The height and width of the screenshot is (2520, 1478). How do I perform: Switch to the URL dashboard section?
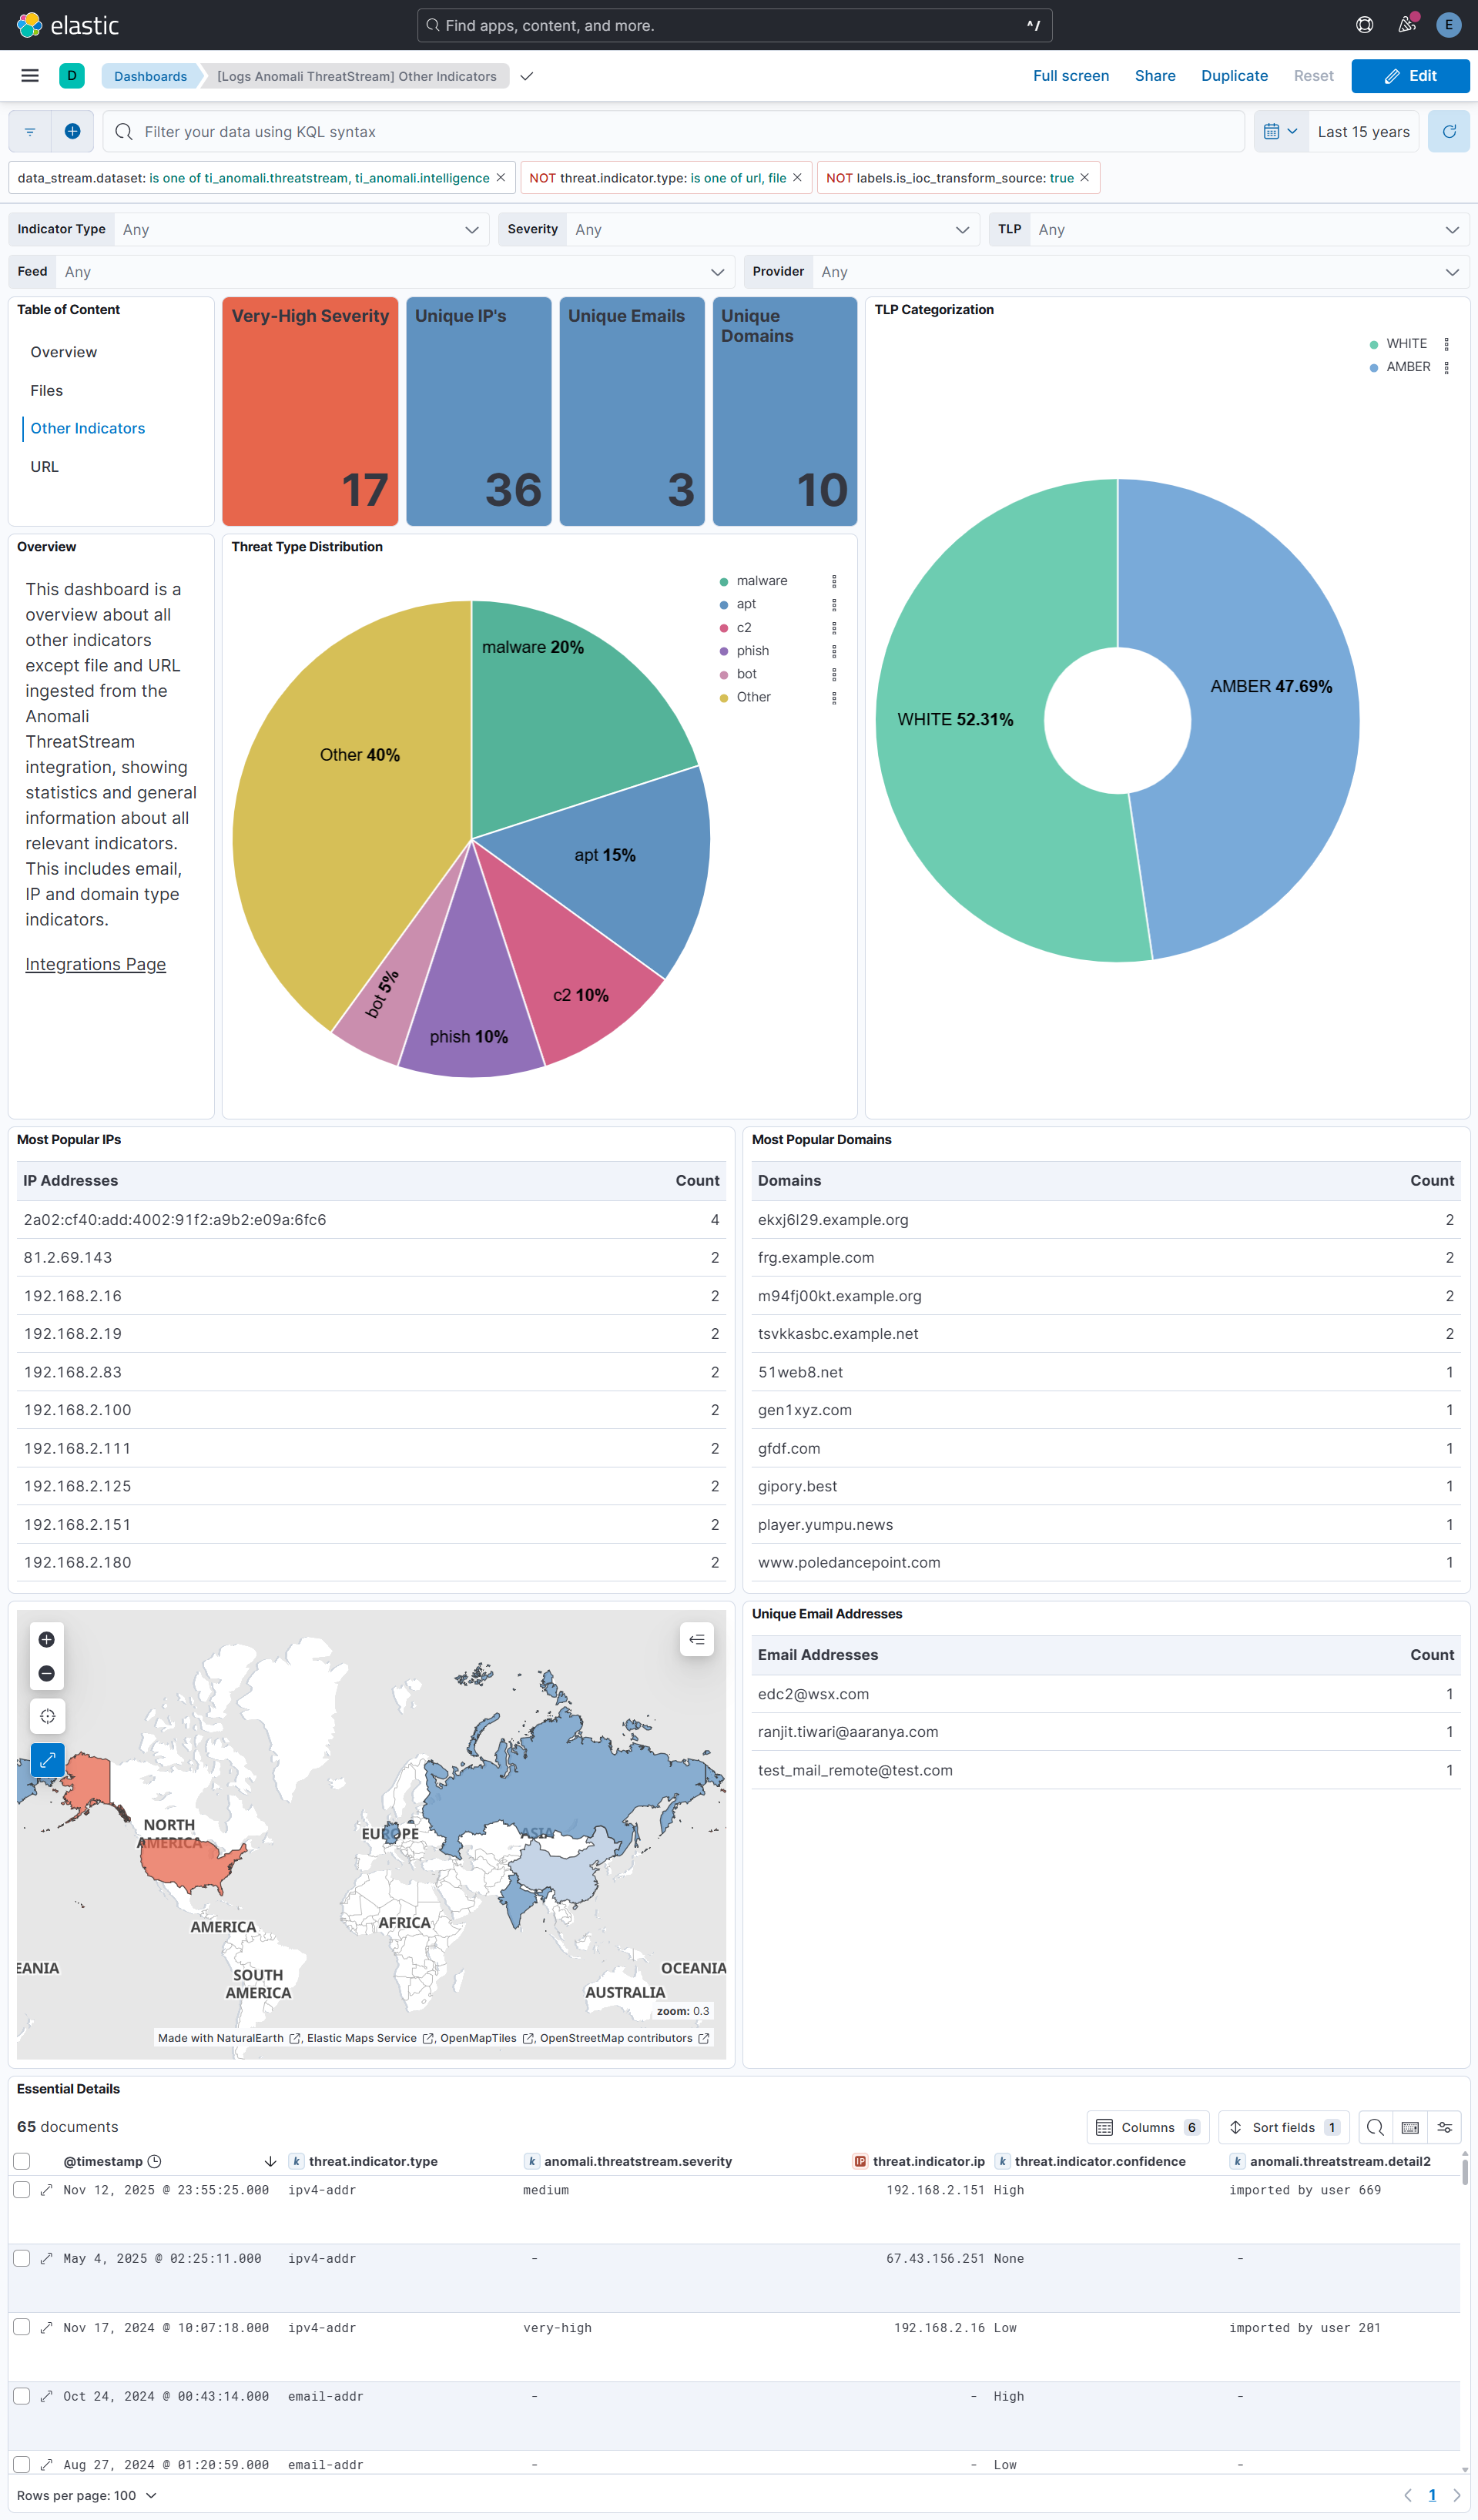pyautogui.click(x=44, y=466)
